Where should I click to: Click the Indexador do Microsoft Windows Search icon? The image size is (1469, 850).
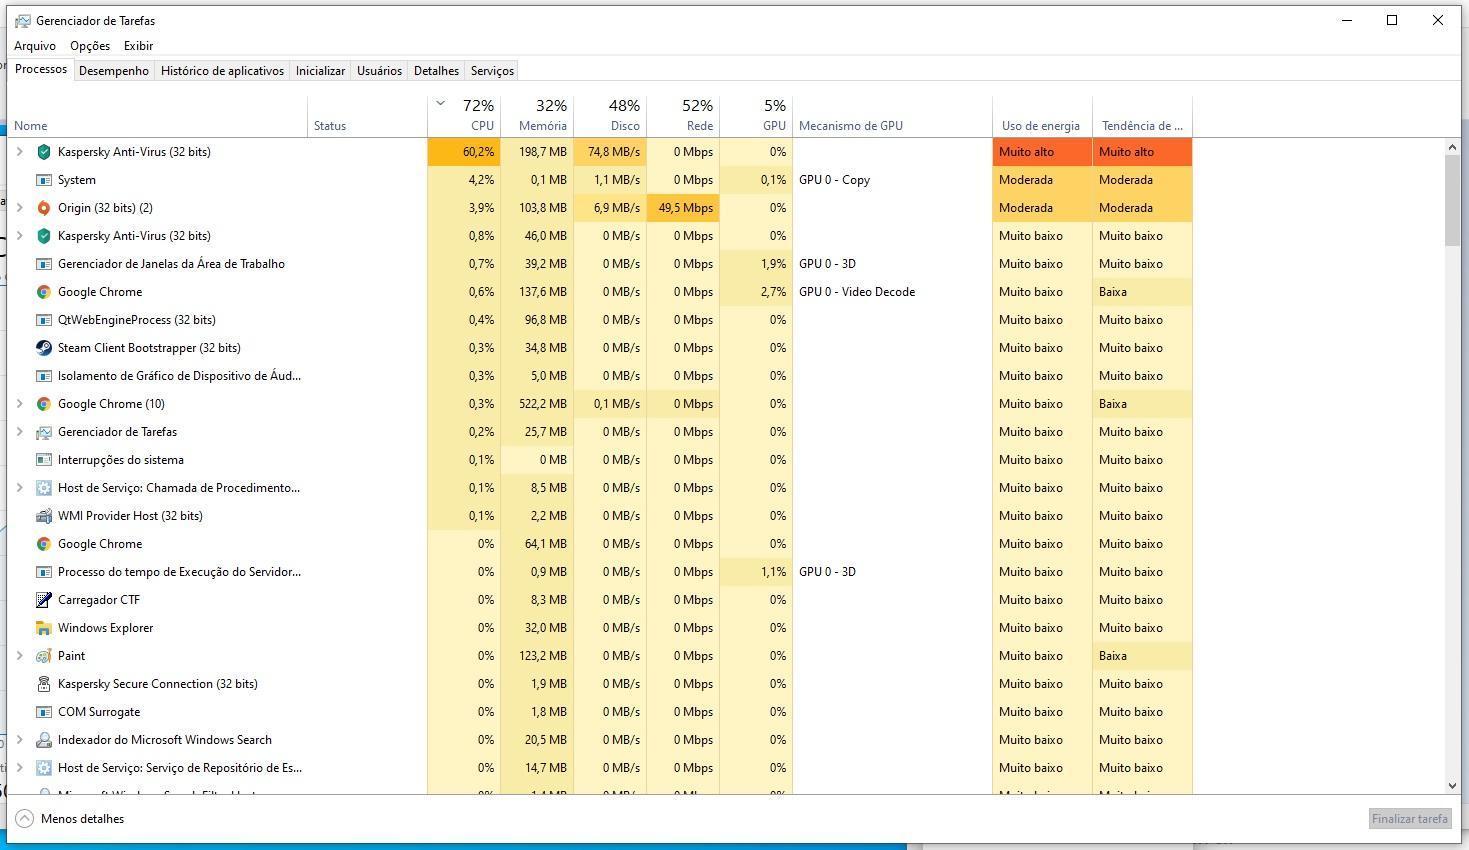43,740
